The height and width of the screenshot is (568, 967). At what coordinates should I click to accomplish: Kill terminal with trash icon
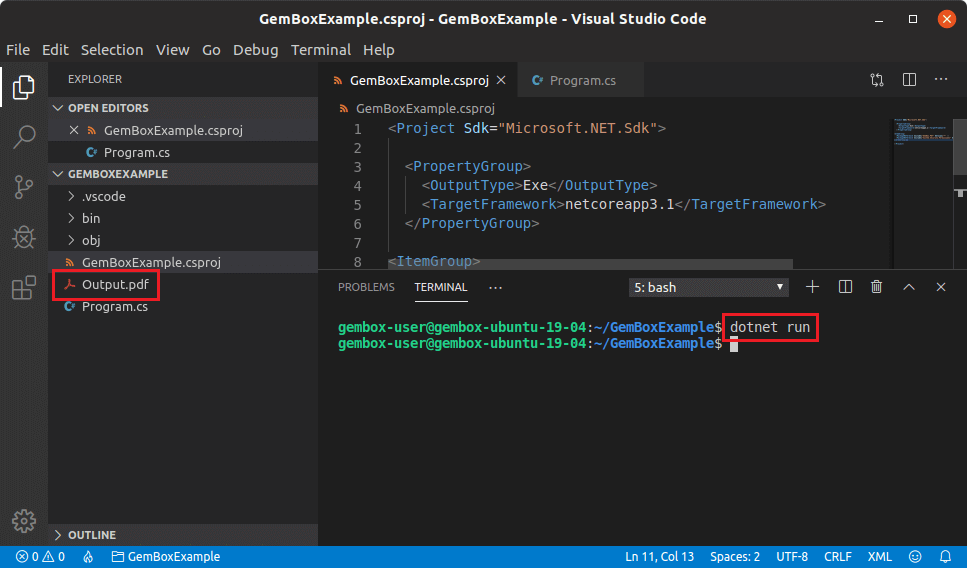pos(877,287)
